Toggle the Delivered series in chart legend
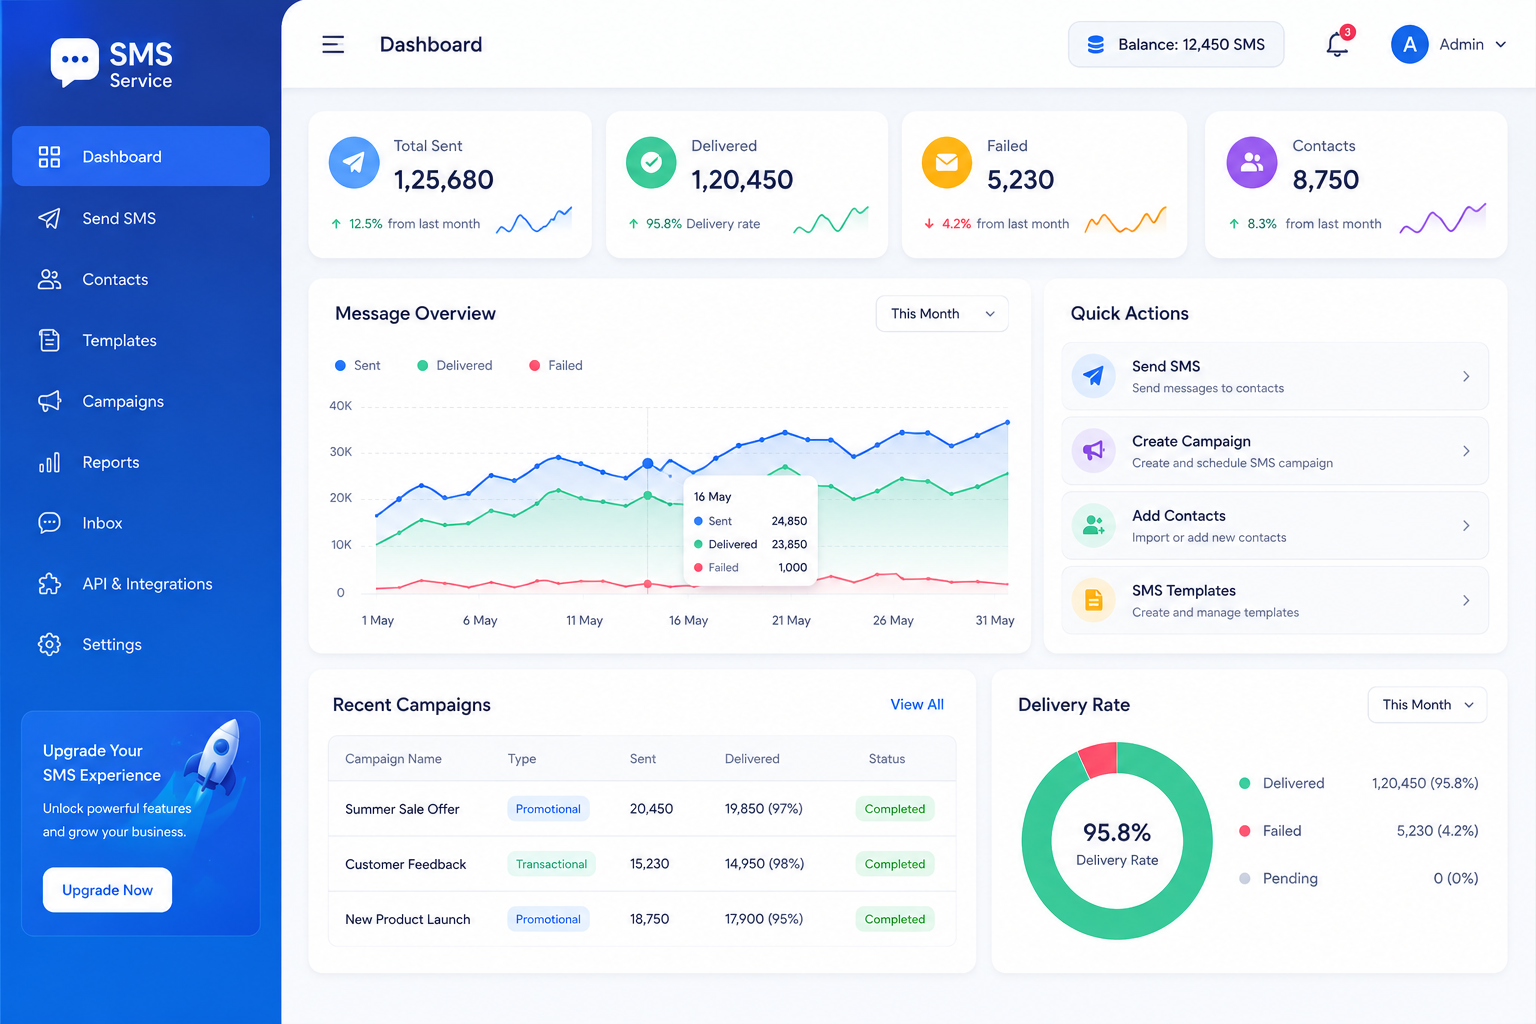This screenshot has width=1536, height=1024. tap(455, 366)
